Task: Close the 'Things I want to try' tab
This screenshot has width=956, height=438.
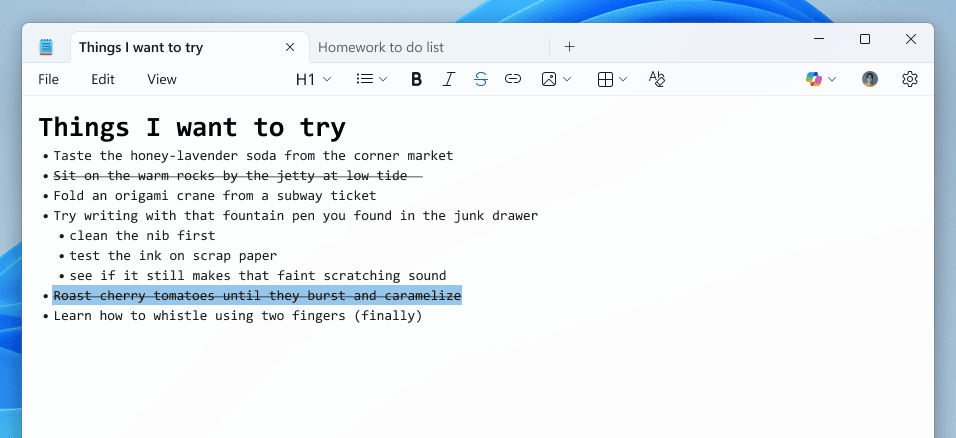Action: 290,47
